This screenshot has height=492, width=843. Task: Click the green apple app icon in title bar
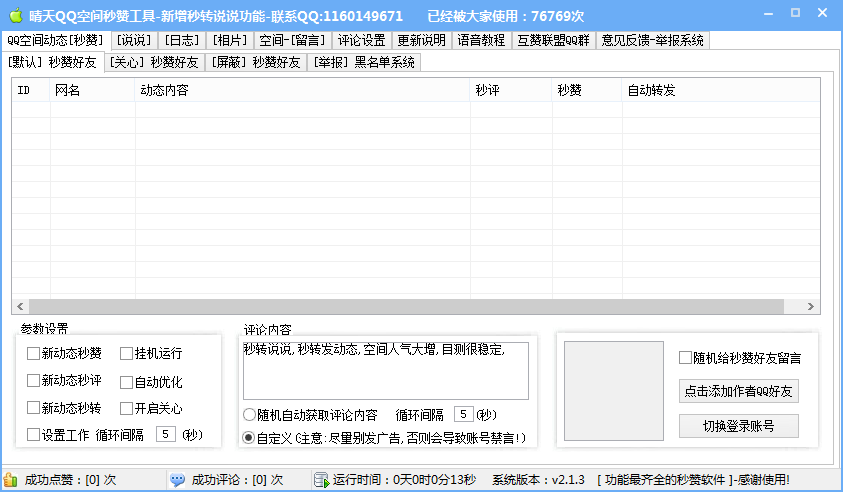pyautogui.click(x=15, y=15)
